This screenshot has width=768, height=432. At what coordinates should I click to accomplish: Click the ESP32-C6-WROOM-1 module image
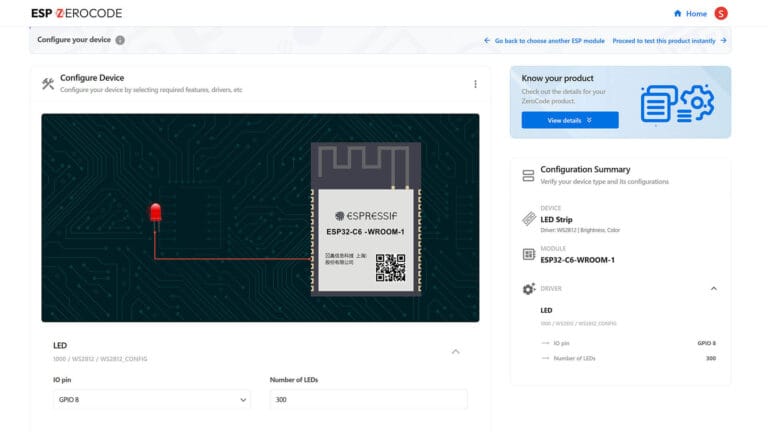[x=365, y=218]
